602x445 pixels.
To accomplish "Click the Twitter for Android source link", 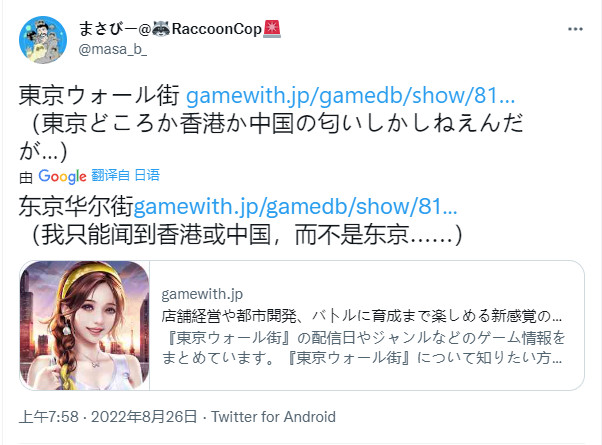I will [x=273, y=417].
